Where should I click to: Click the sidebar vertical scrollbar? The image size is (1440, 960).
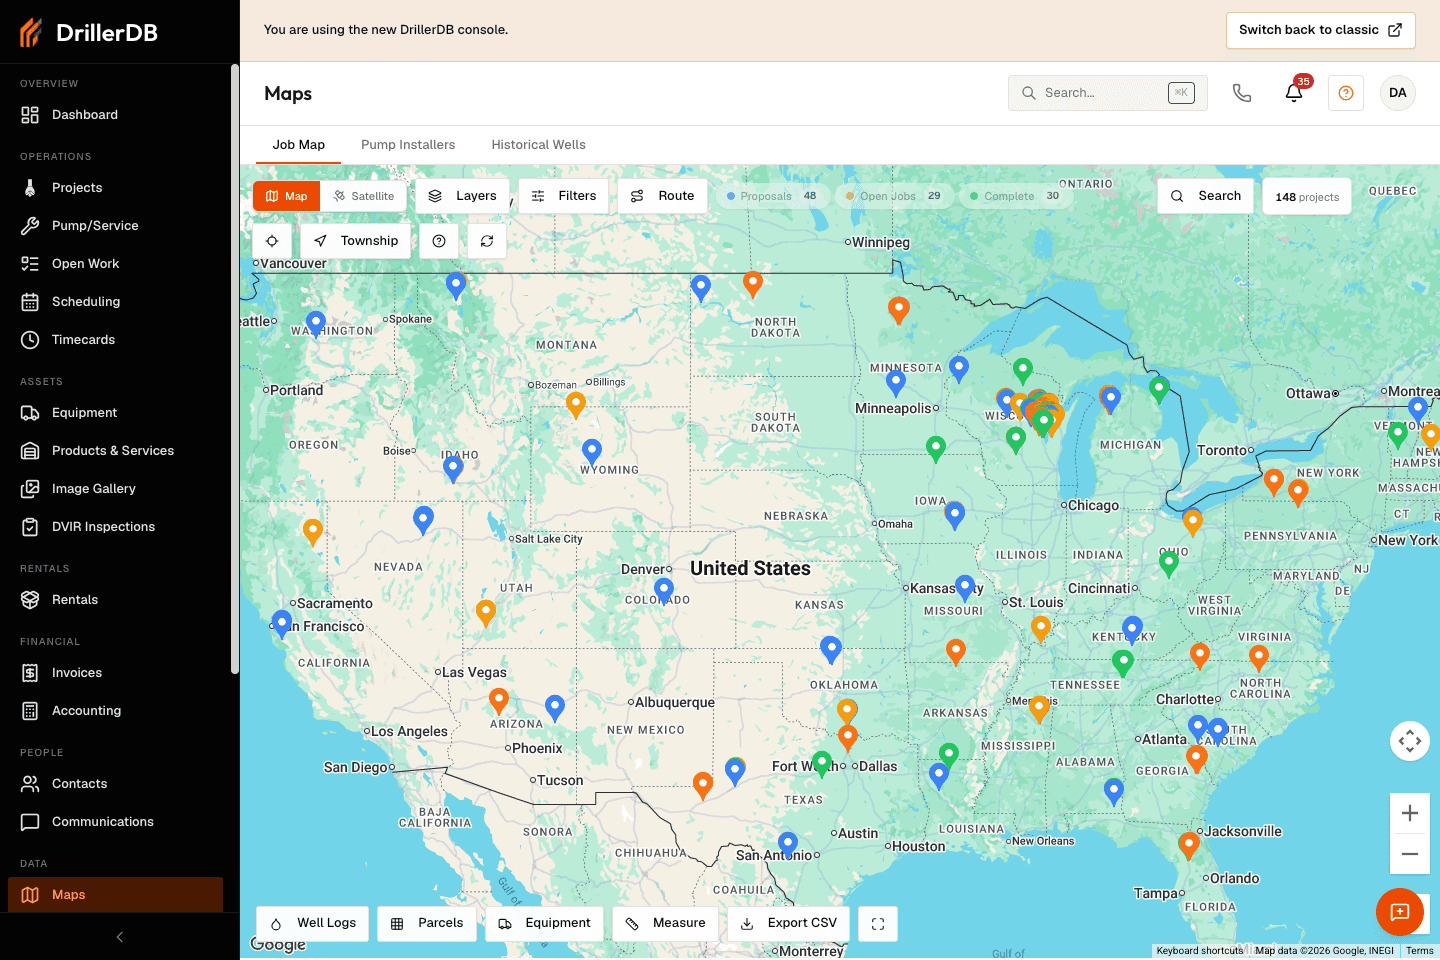point(235,370)
